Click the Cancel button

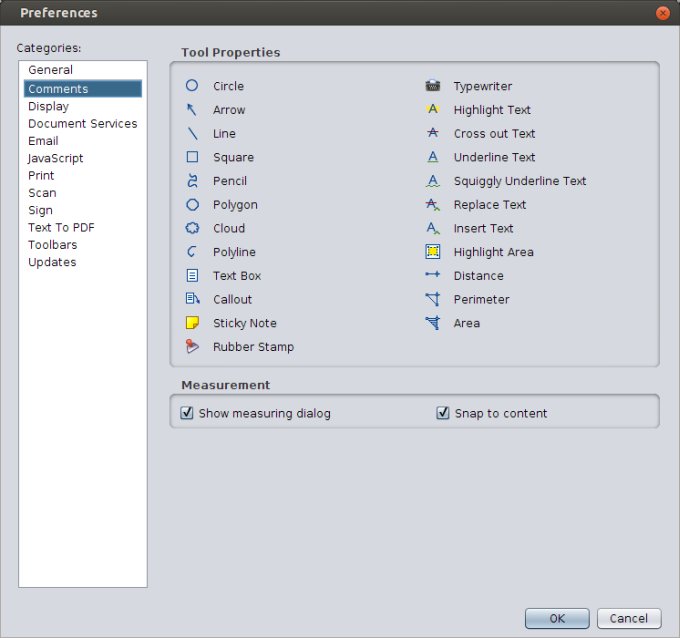[x=629, y=618]
